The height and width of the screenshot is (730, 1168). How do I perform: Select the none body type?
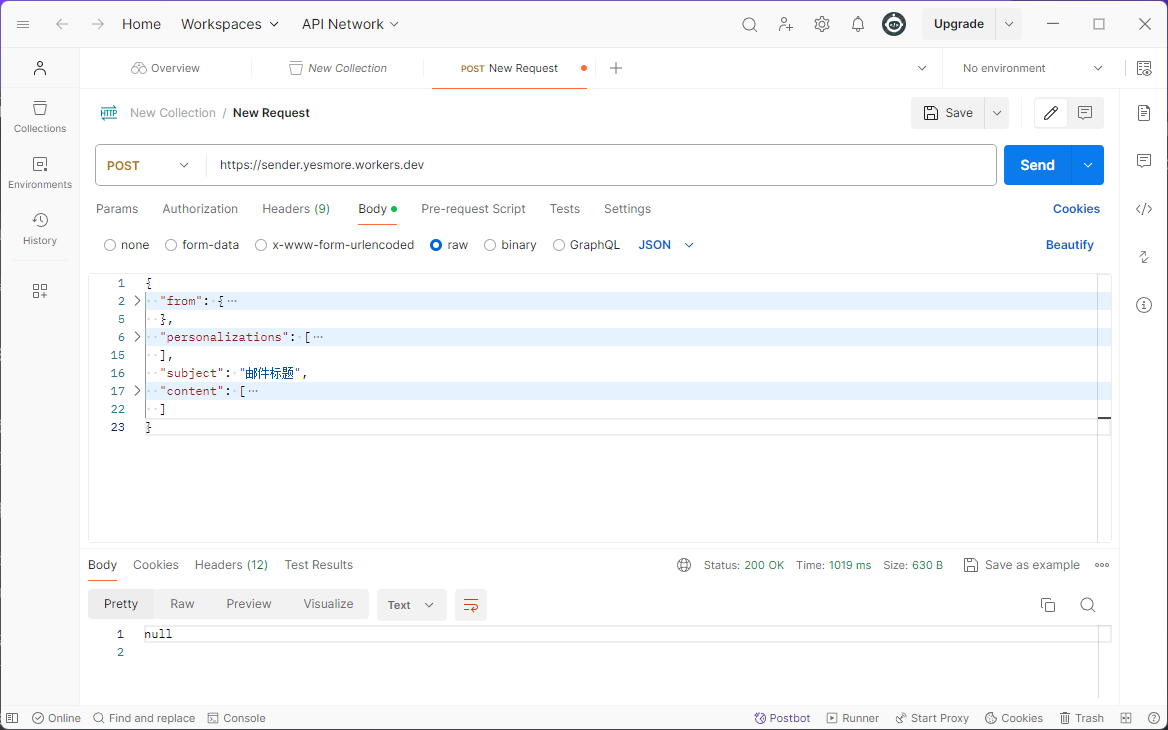coord(110,245)
